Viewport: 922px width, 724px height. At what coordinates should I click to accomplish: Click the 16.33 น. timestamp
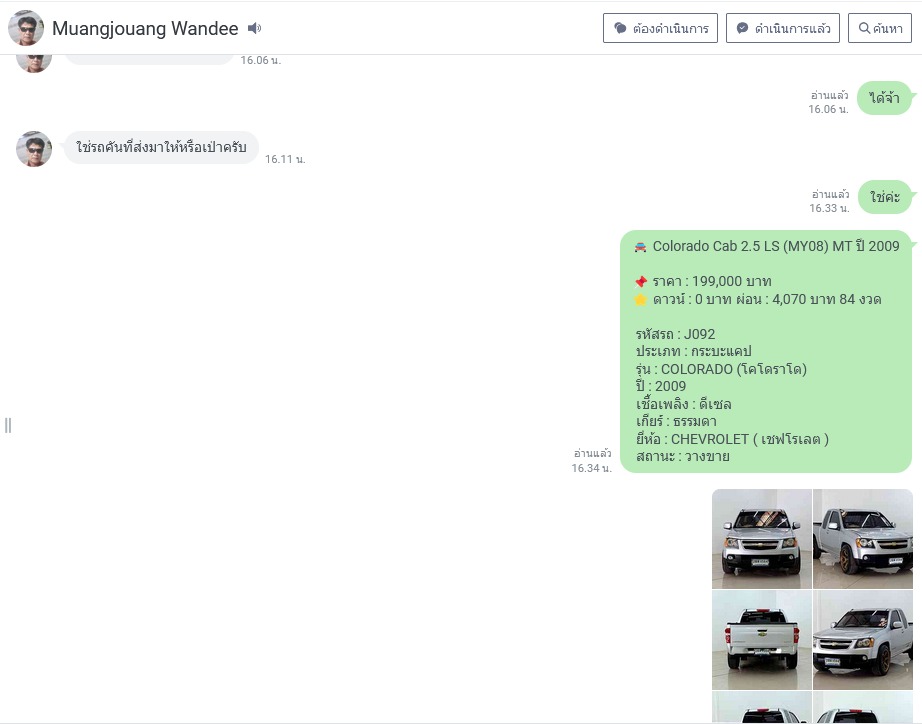[x=829, y=208]
